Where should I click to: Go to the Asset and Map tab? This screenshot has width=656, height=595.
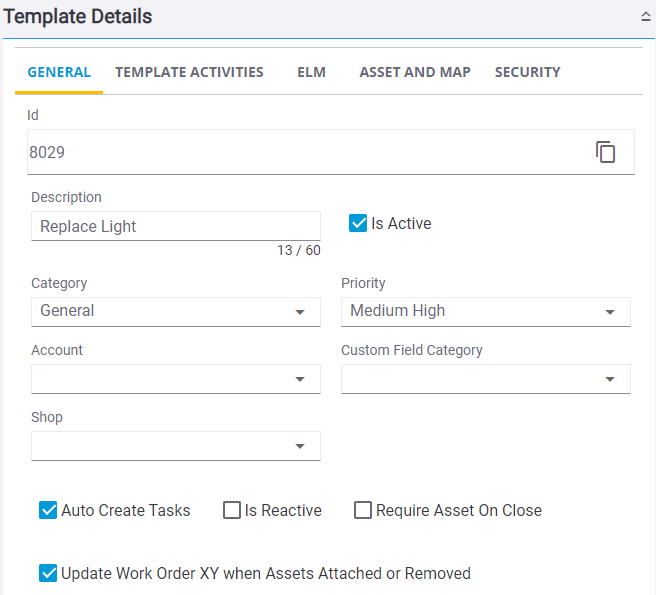pos(415,72)
